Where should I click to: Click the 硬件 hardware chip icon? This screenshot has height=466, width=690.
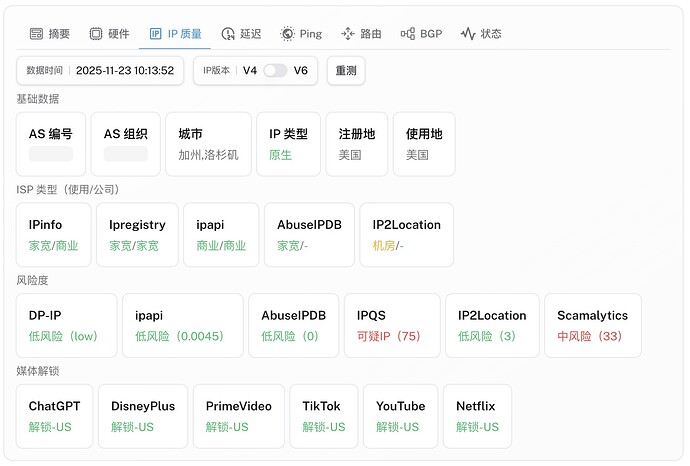(96, 34)
